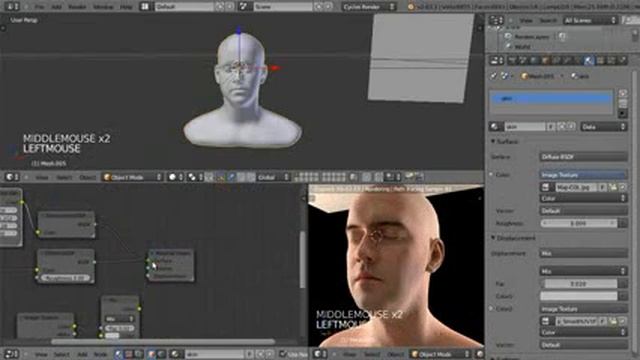
Task: Open the Render menu
Action: [77, 7]
